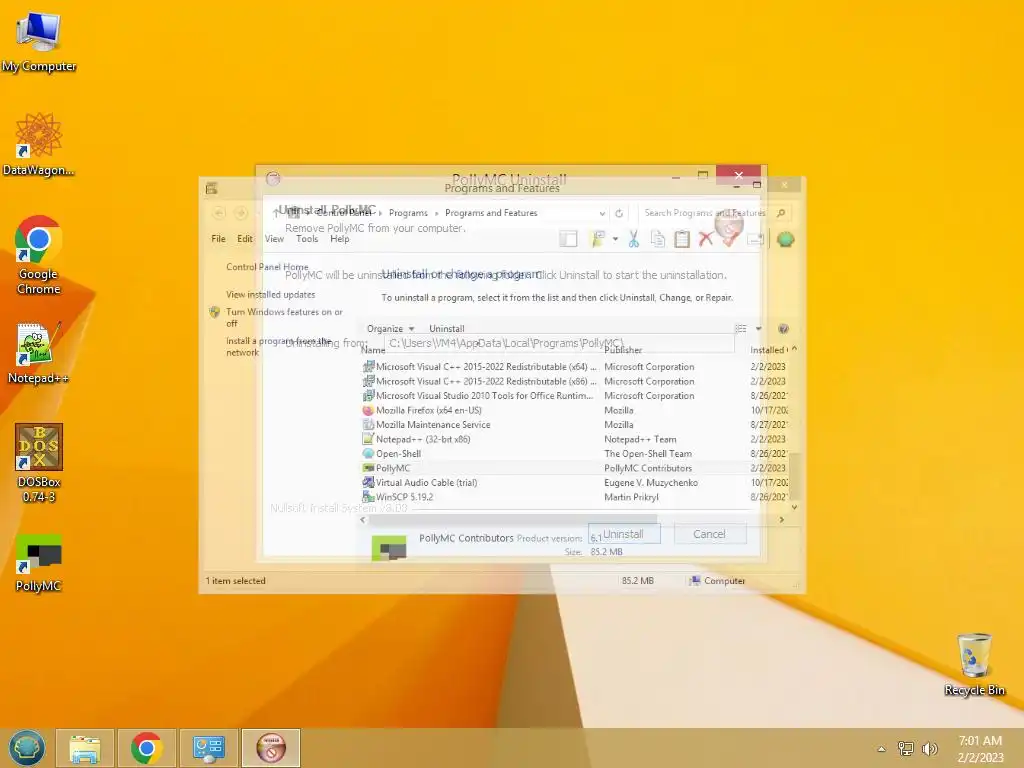Open the green shell settings toolbar icon
The height and width of the screenshot is (768, 1024).
pyautogui.click(x=785, y=239)
